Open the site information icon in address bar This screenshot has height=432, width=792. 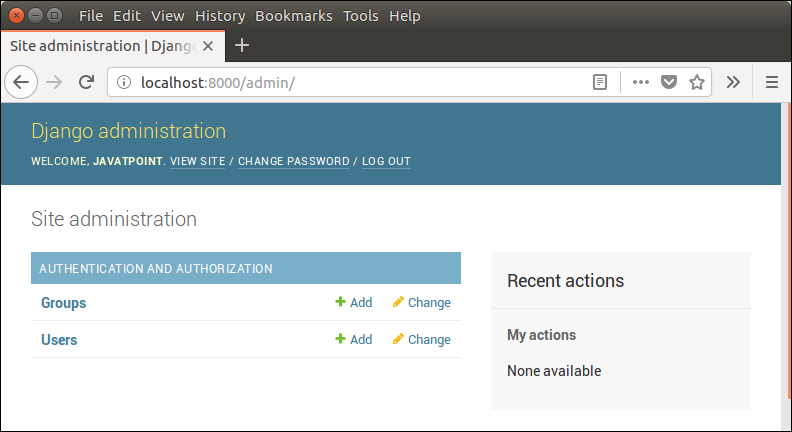124,82
